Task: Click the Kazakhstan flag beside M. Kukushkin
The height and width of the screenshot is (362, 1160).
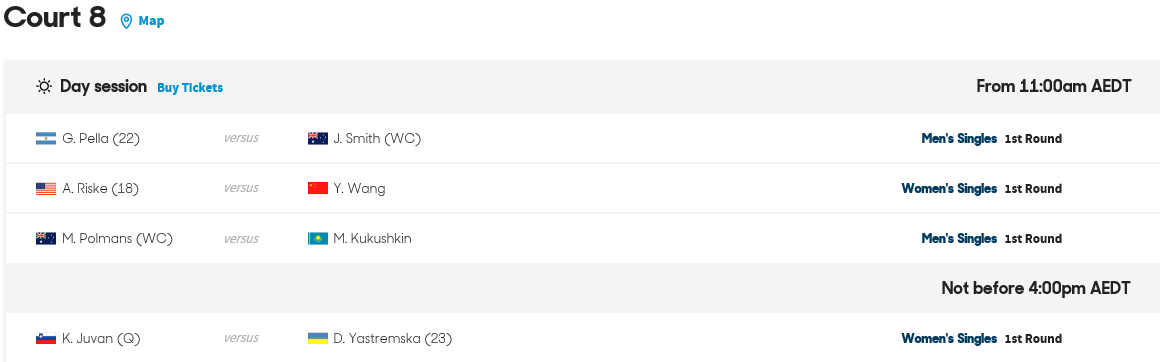Action: 318,238
